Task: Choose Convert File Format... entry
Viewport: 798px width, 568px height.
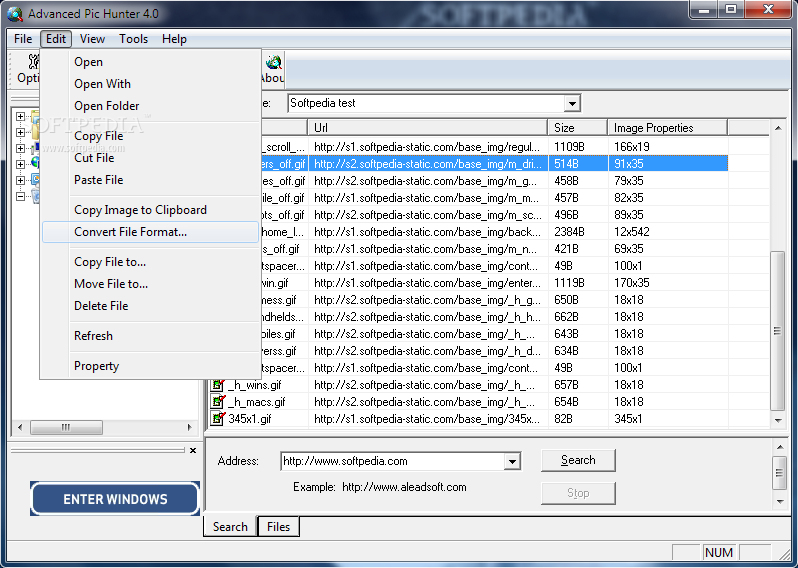Action: [151, 232]
